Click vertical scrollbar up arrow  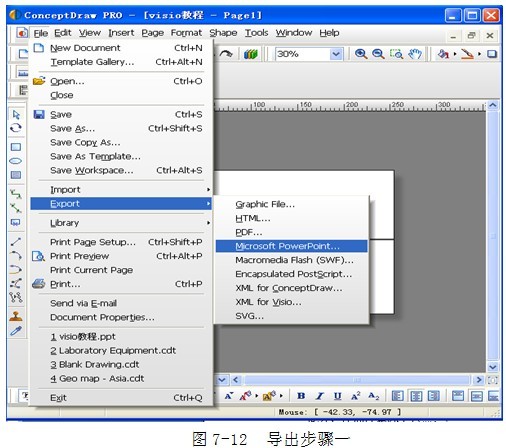click(493, 105)
